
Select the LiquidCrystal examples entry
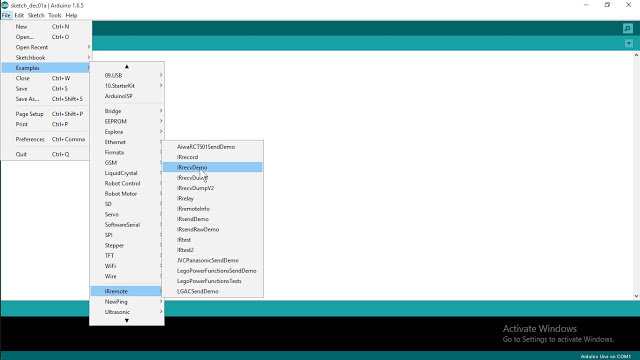pos(127,173)
